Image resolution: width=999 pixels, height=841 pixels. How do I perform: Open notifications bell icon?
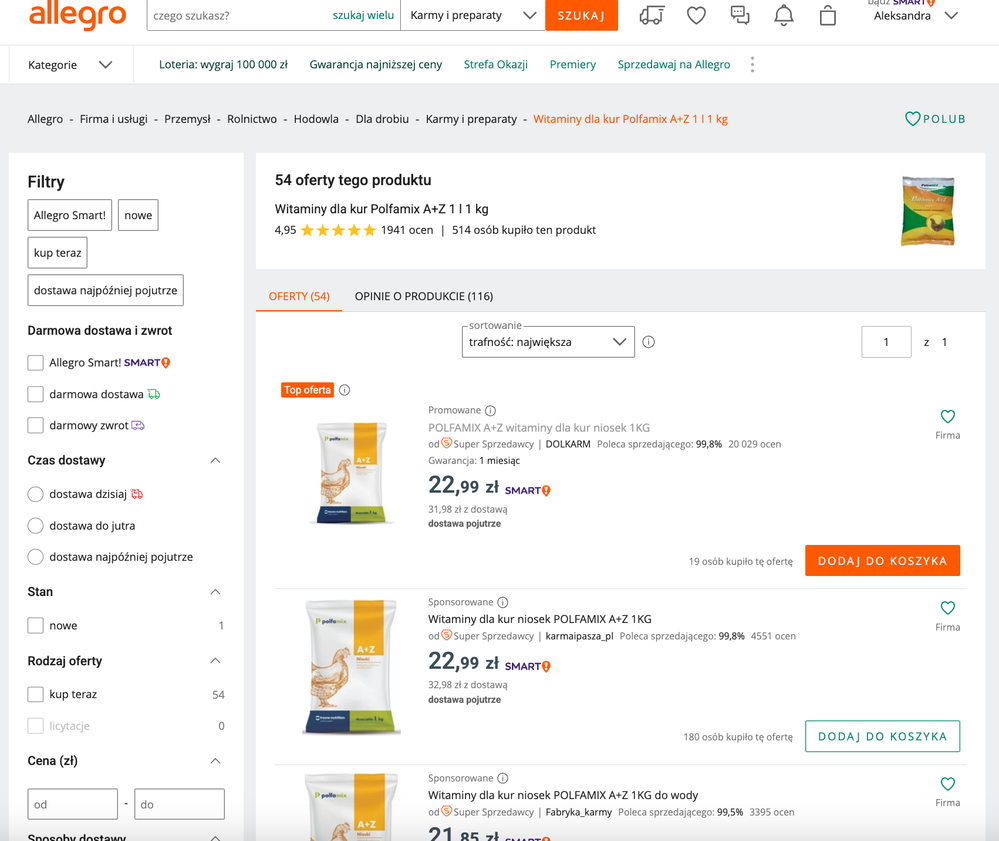[784, 16]
